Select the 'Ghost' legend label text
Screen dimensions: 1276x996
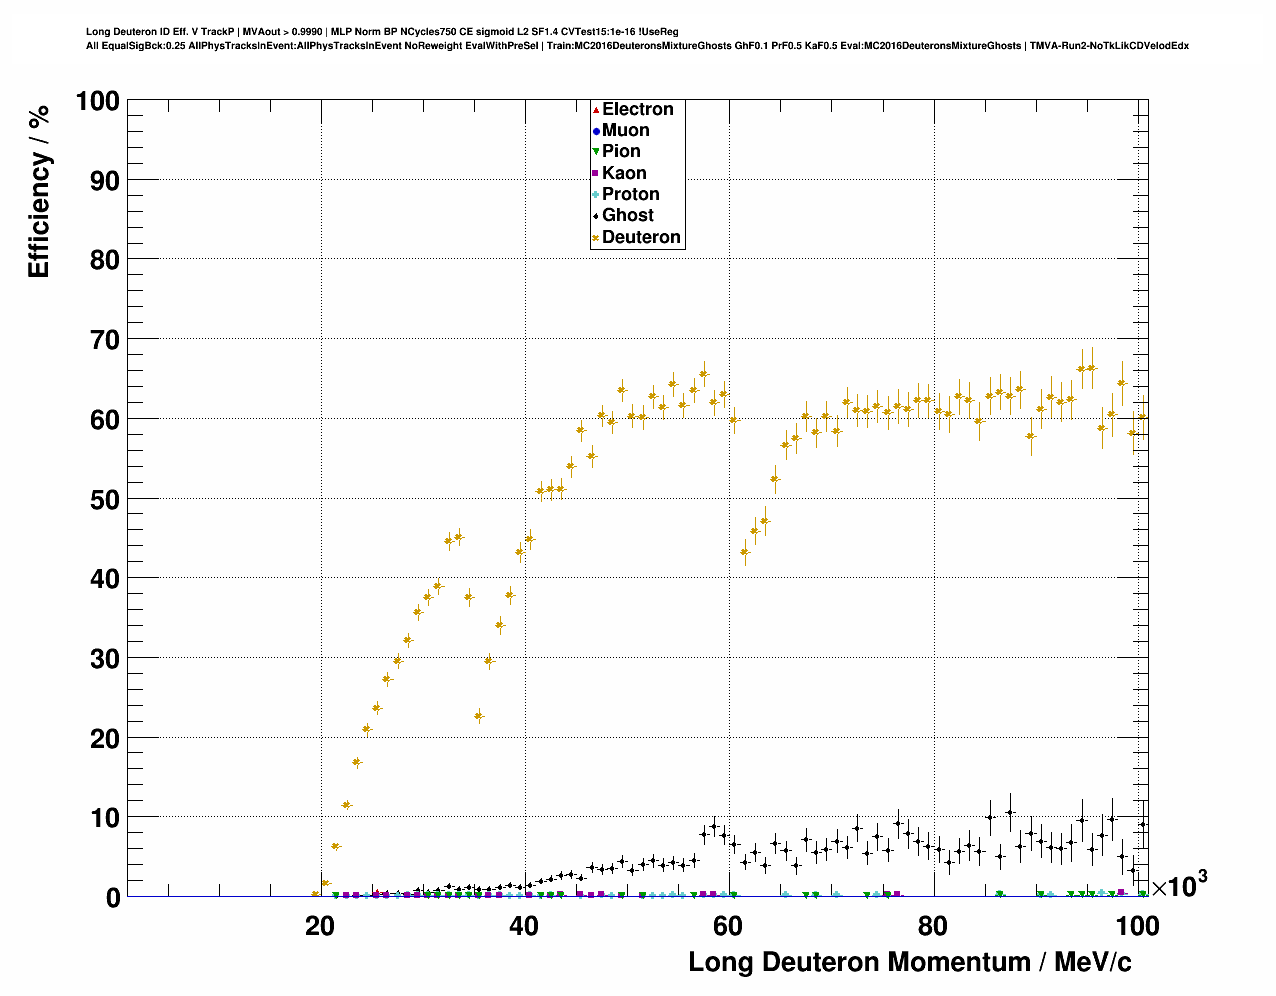pyautogui.click(x=627, y=215)
